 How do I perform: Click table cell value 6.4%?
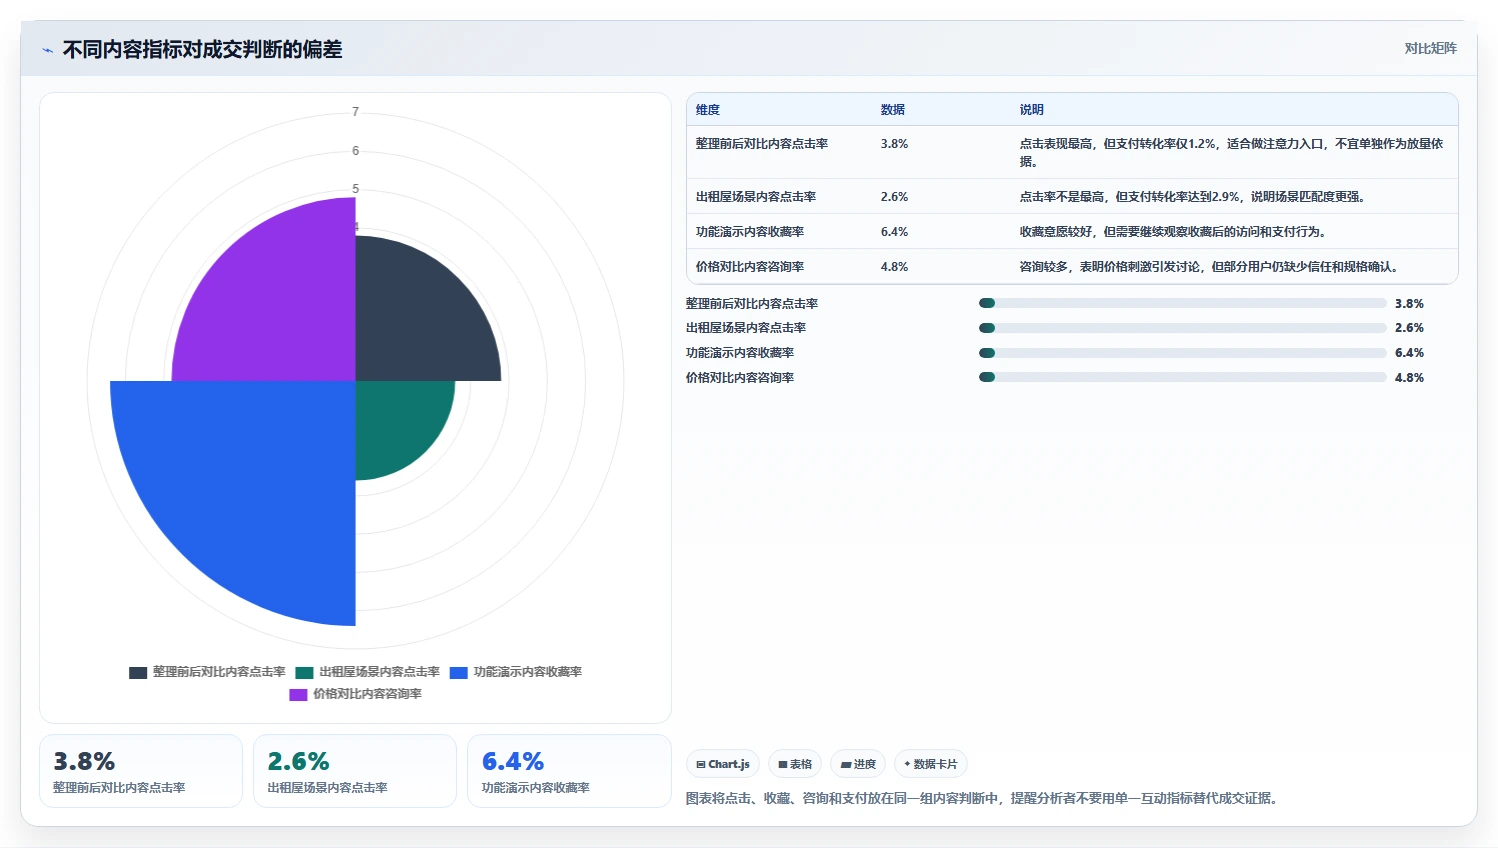(x=894, y=232)
